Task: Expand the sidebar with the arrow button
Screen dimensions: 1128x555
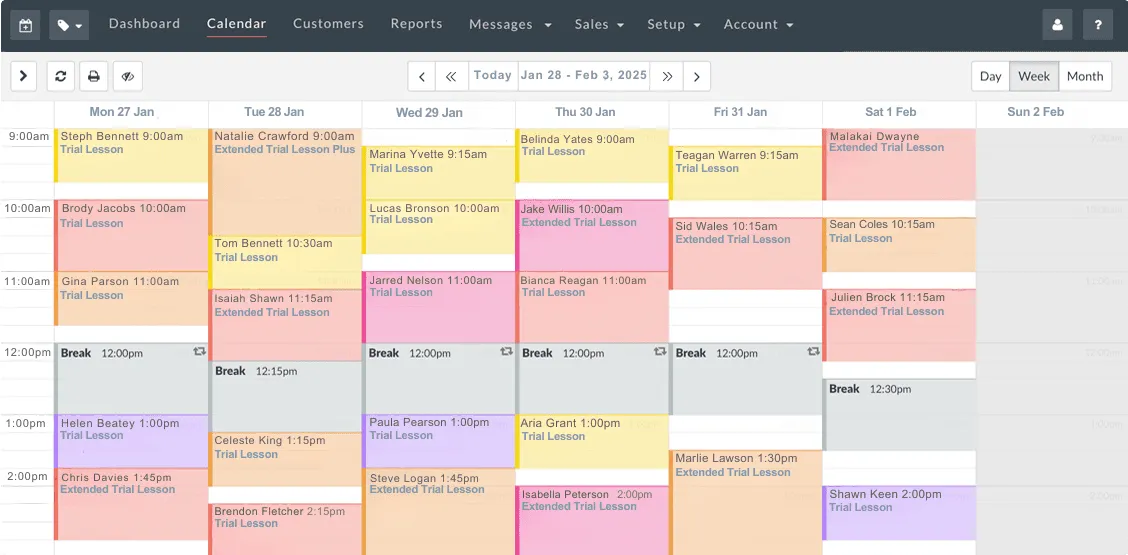Action: [x=23, y=76]
